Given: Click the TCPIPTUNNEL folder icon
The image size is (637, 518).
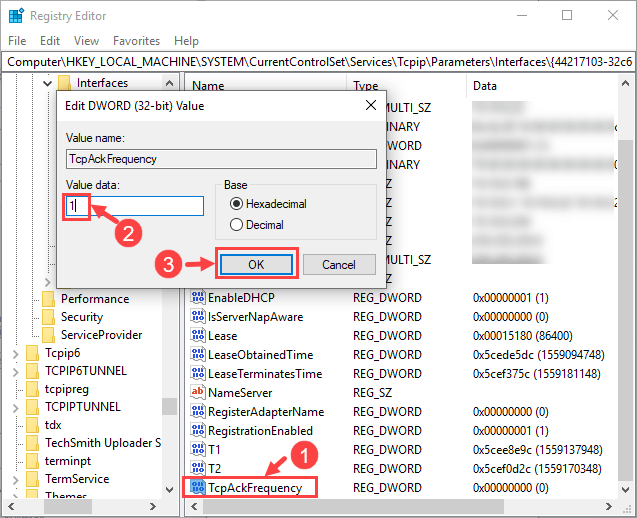Looking at the screenshot, I should (x=32, y=407).
